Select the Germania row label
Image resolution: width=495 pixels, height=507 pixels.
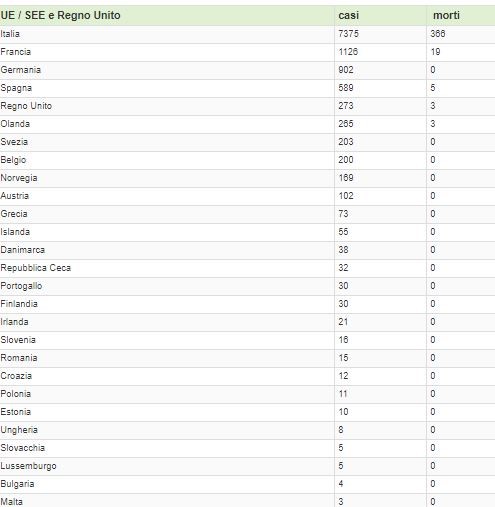pyautogui.click(x=21, y=70)
